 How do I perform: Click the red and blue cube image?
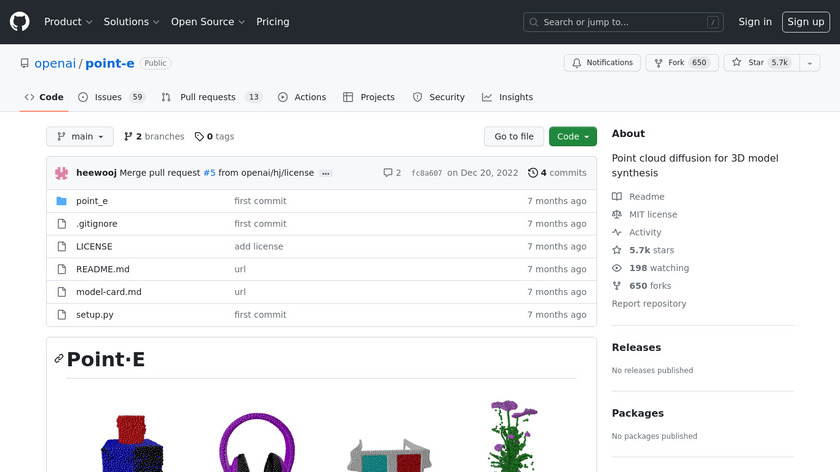132,444
